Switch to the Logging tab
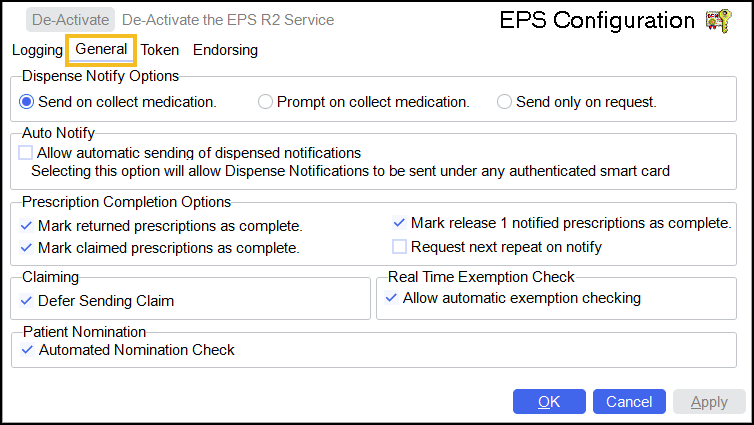Screen dimensions: 754x425 37,50
